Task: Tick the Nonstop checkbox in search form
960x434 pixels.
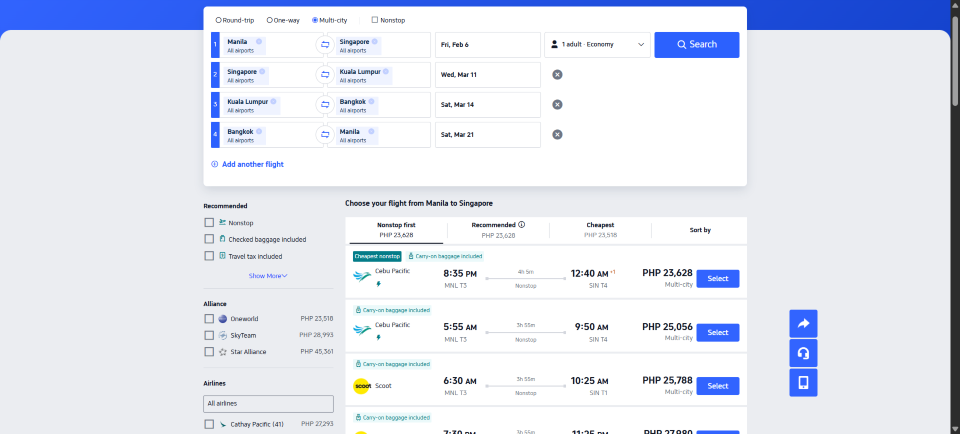Action: tap(375, 20)
